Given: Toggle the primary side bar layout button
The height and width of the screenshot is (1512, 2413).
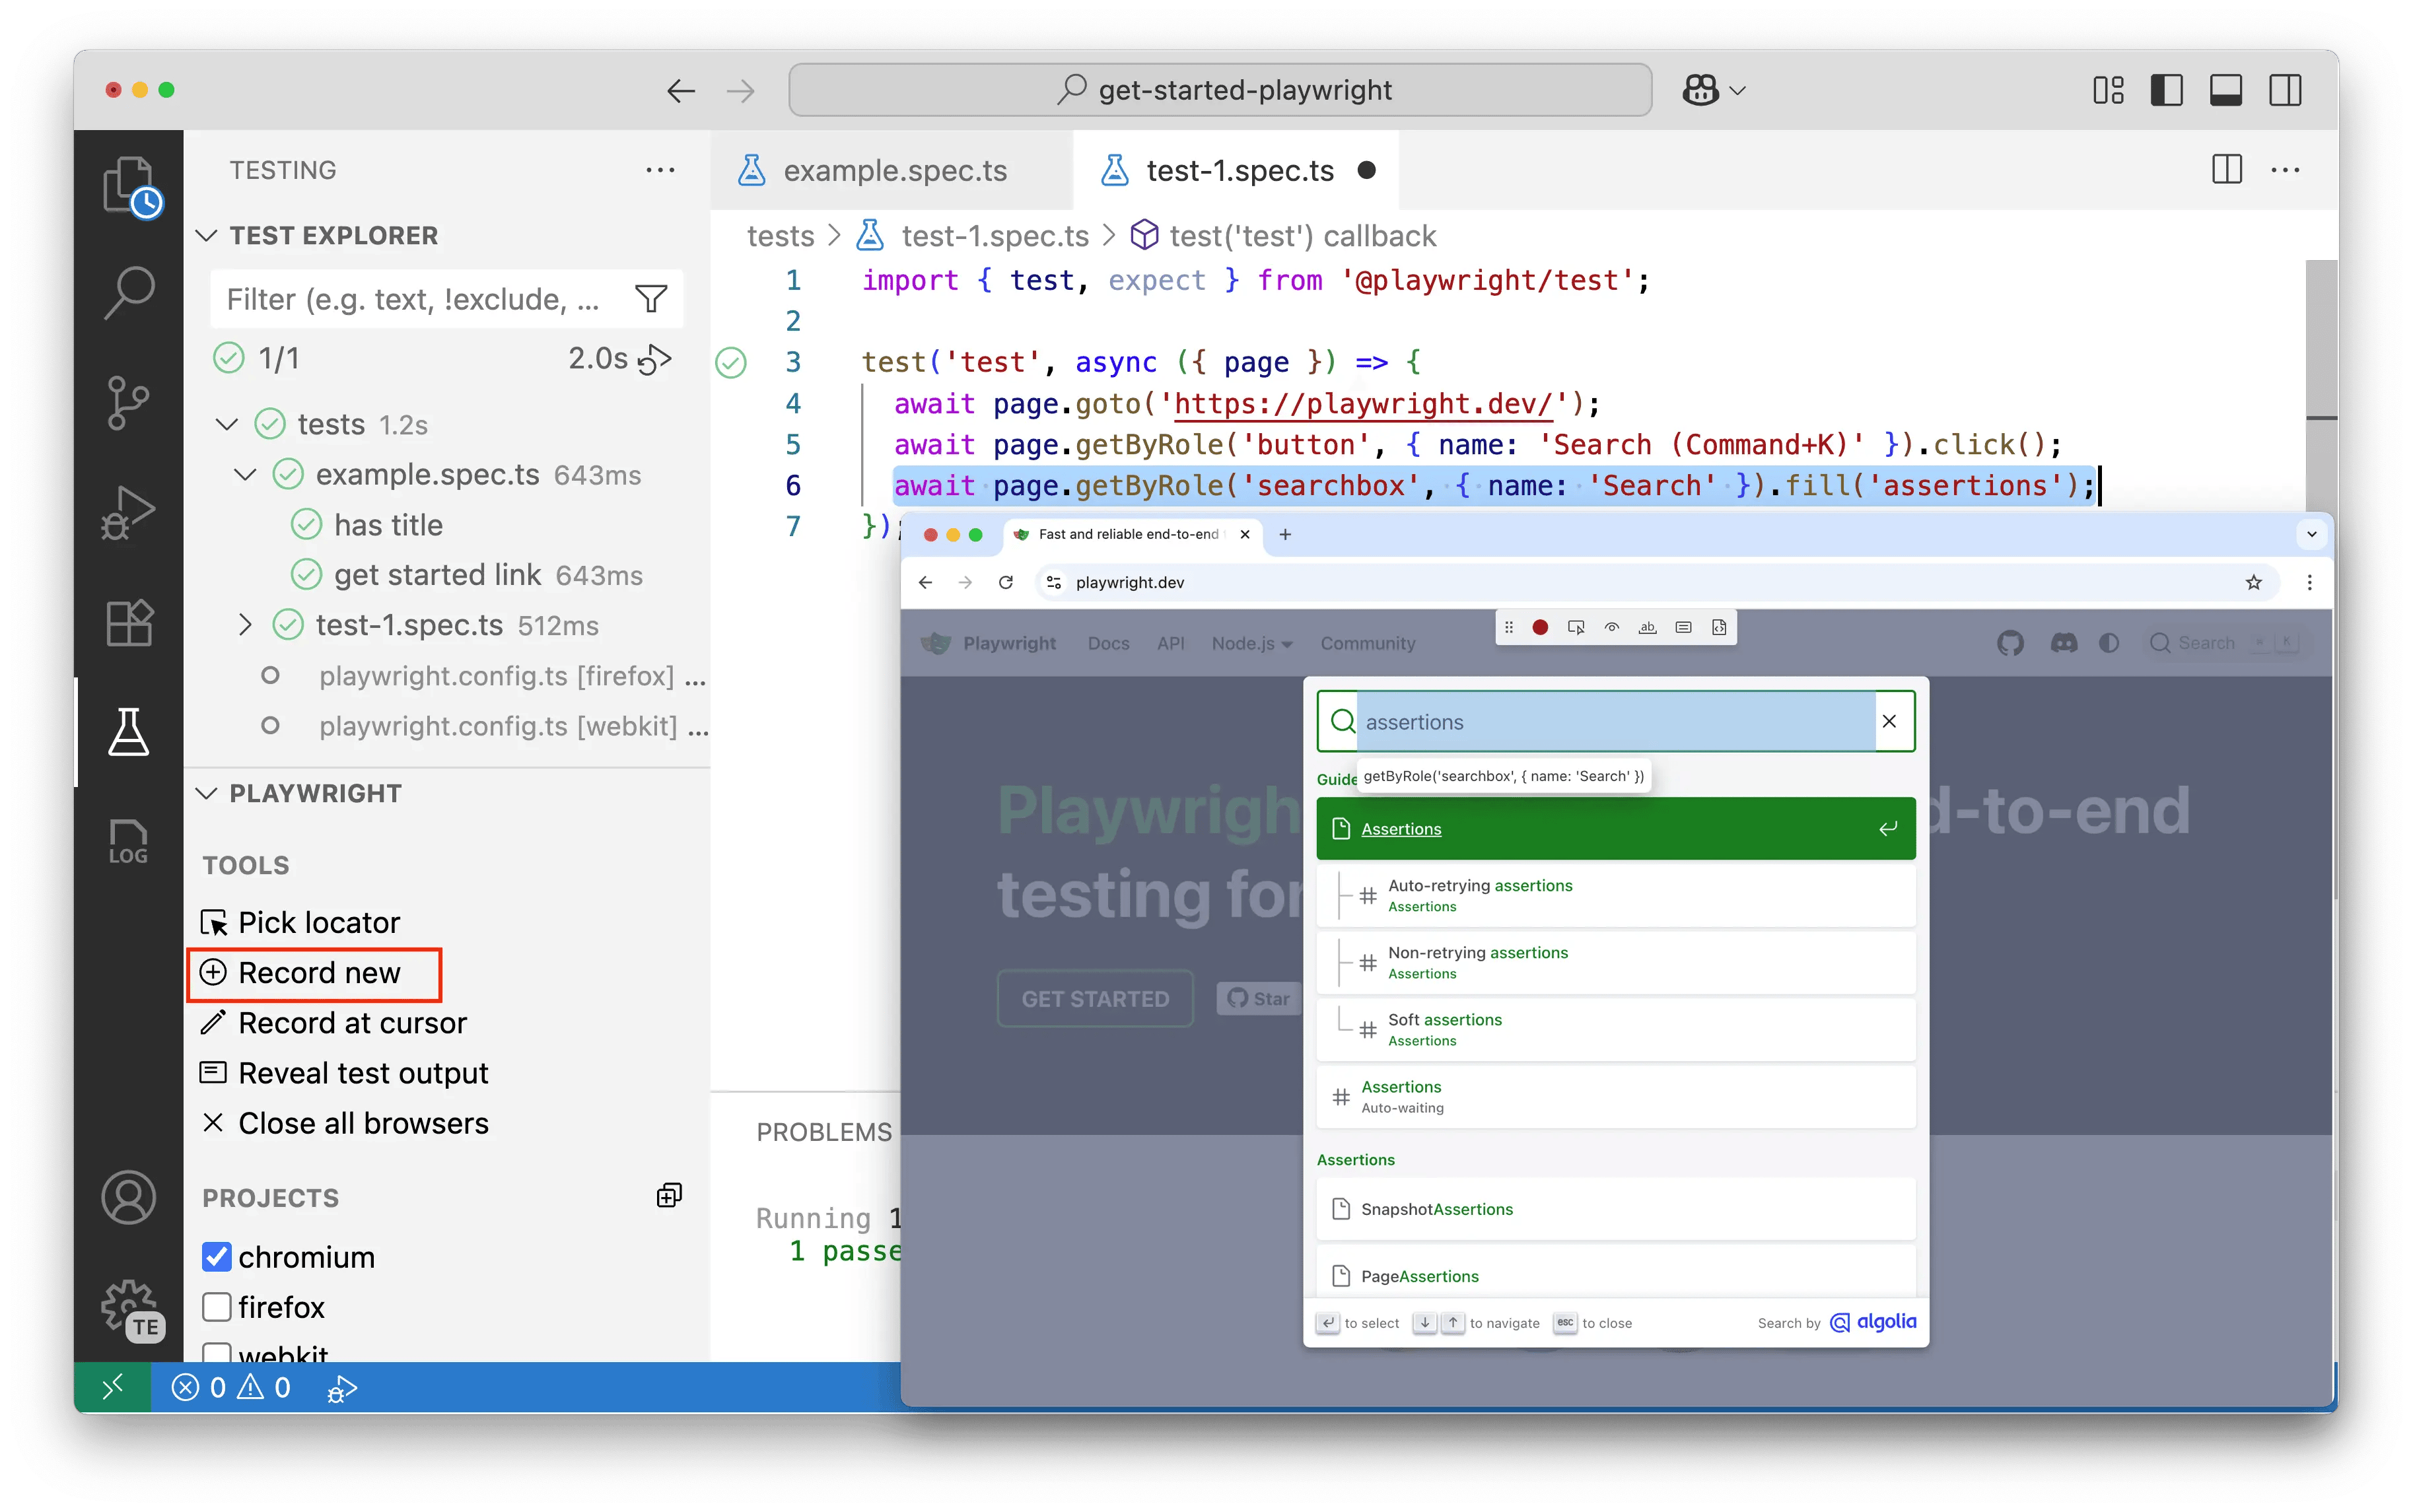Looking at the screenshot, I should tap(2166, 90).
